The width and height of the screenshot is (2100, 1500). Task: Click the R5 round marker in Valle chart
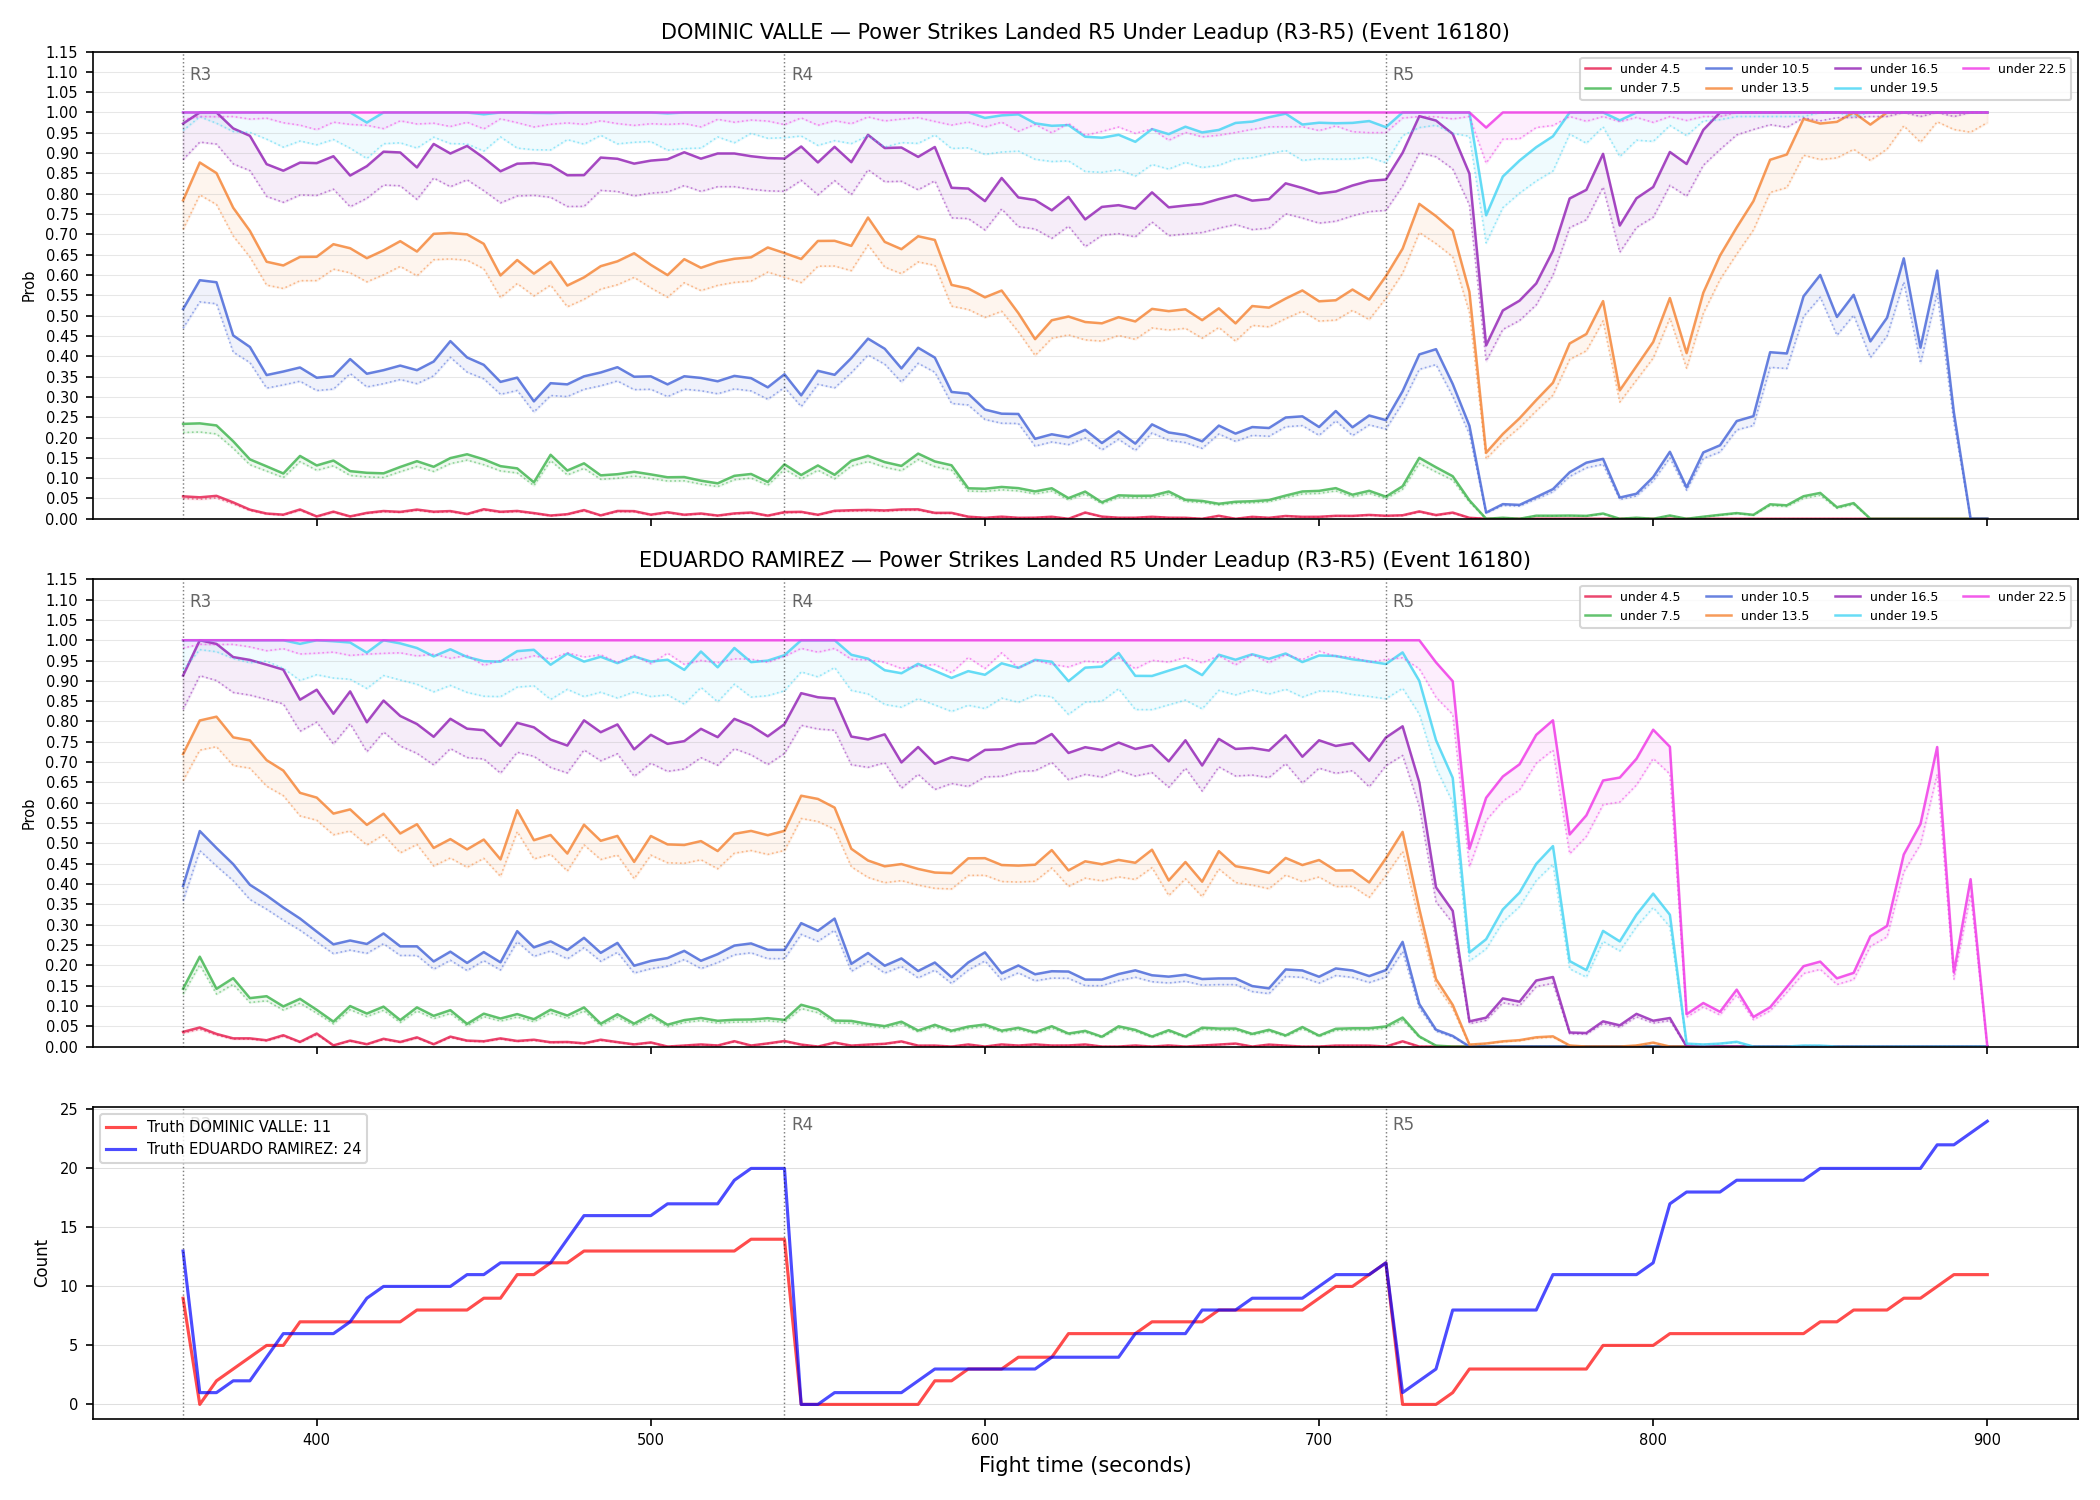[x=1403, y=74]
